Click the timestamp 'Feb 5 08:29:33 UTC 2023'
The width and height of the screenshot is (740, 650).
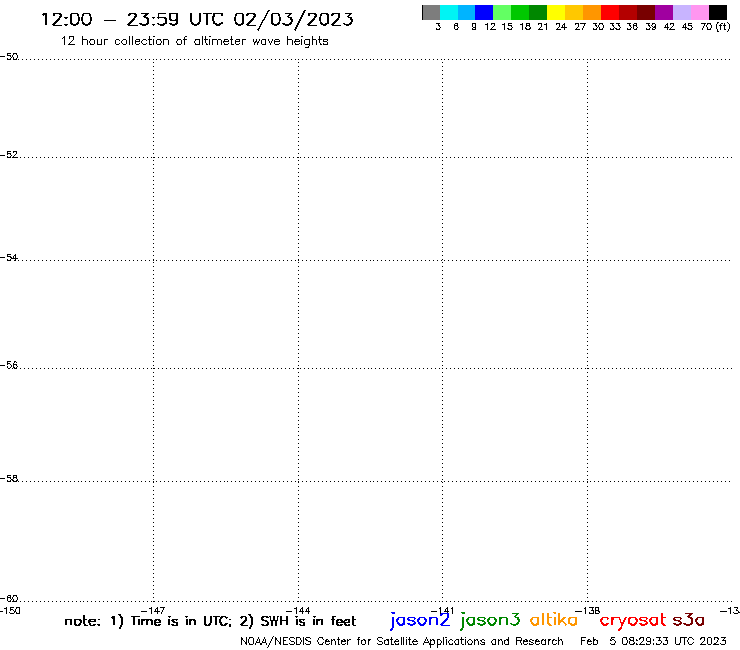click(653, 641)
